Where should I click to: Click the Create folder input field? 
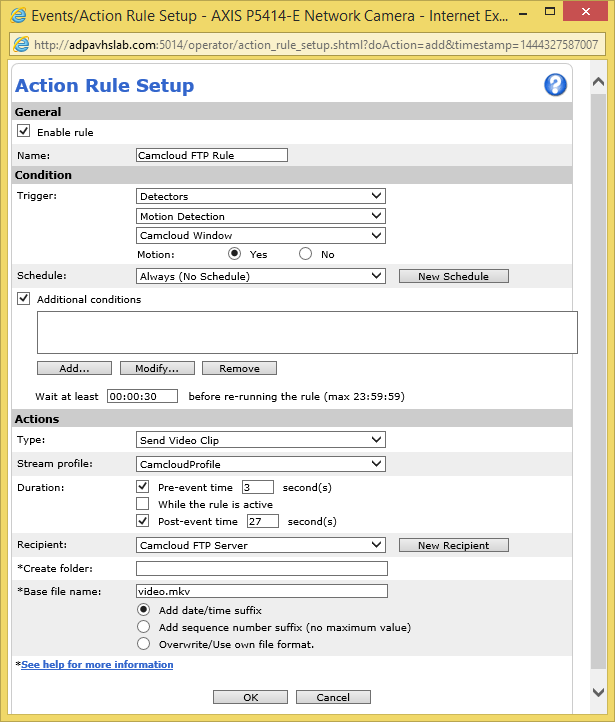pyautogui.click(x=261, y=568)
